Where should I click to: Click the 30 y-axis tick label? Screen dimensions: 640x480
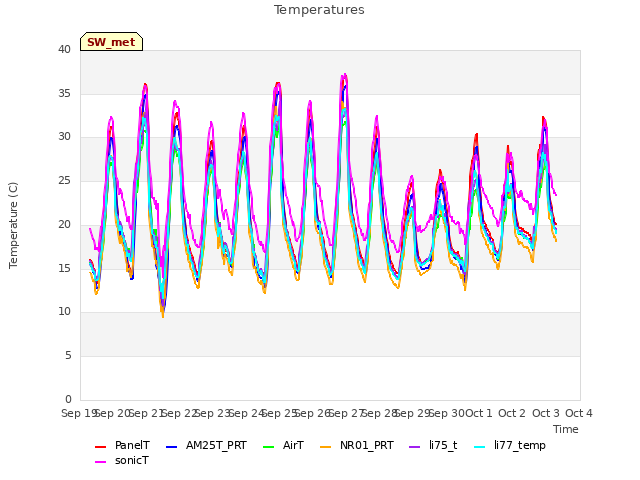coord(64,137)
